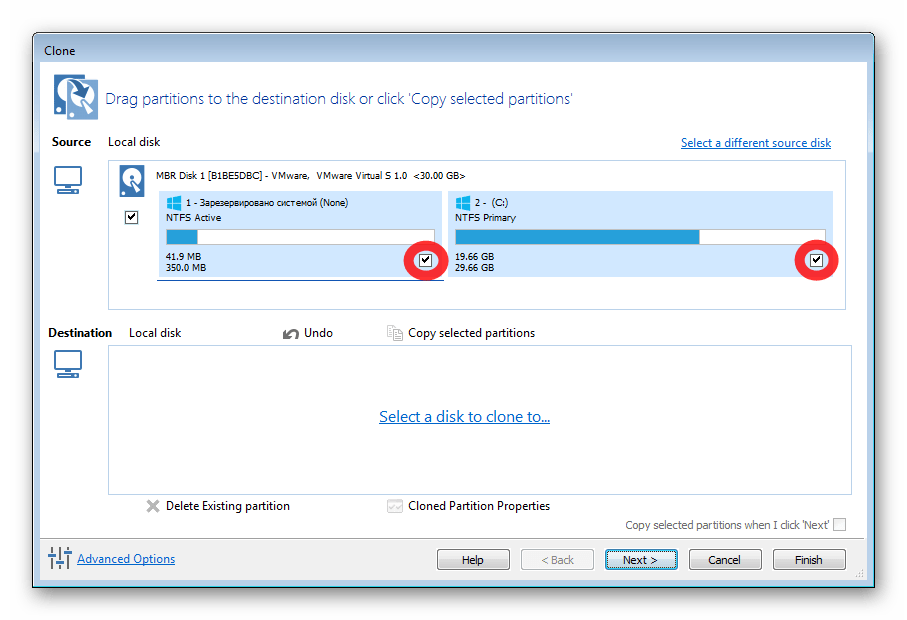The width and height of the screenshot is (907, 620).
Task: Click the partition 1 usage bar
Action: [x=300, y=237]
